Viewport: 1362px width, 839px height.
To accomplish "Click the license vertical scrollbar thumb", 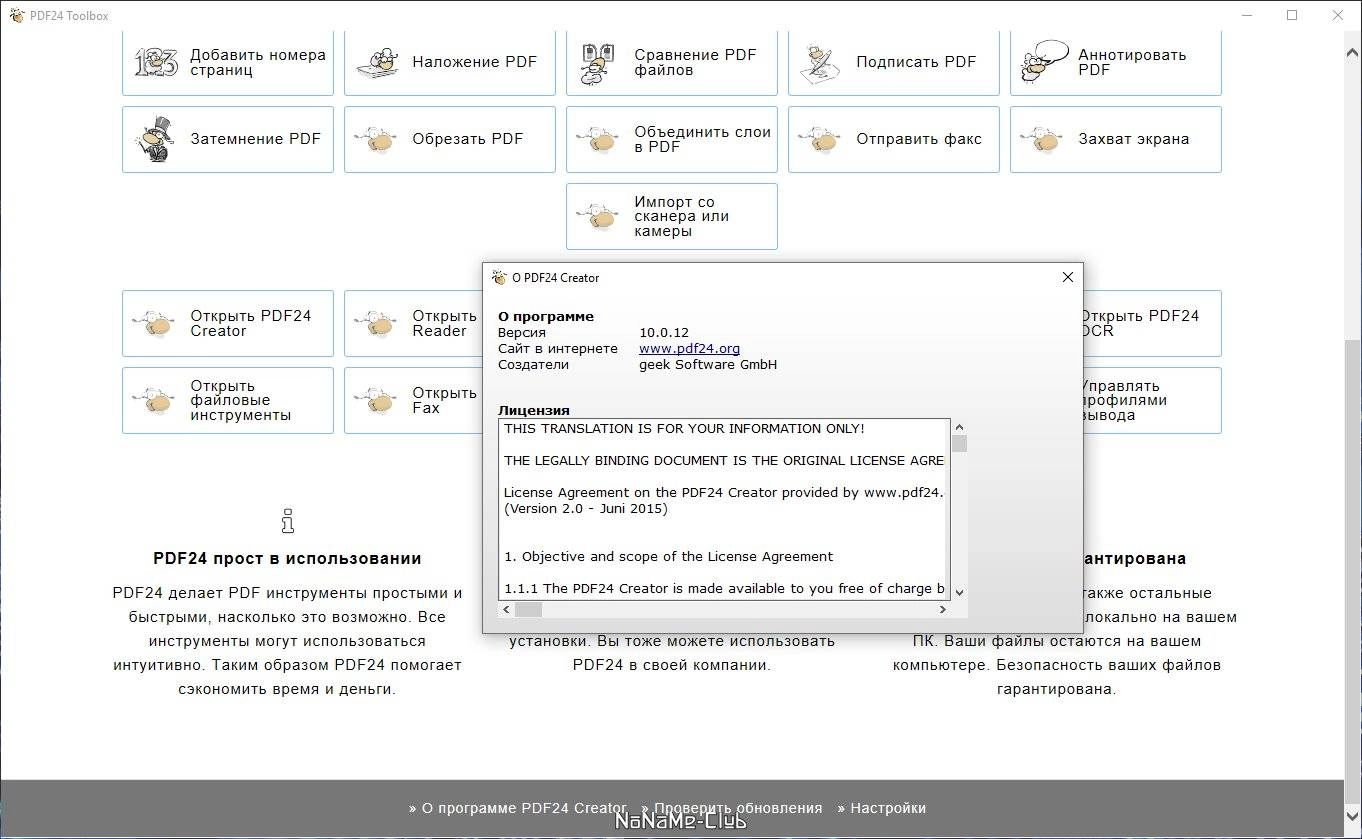I will (959, 444).
